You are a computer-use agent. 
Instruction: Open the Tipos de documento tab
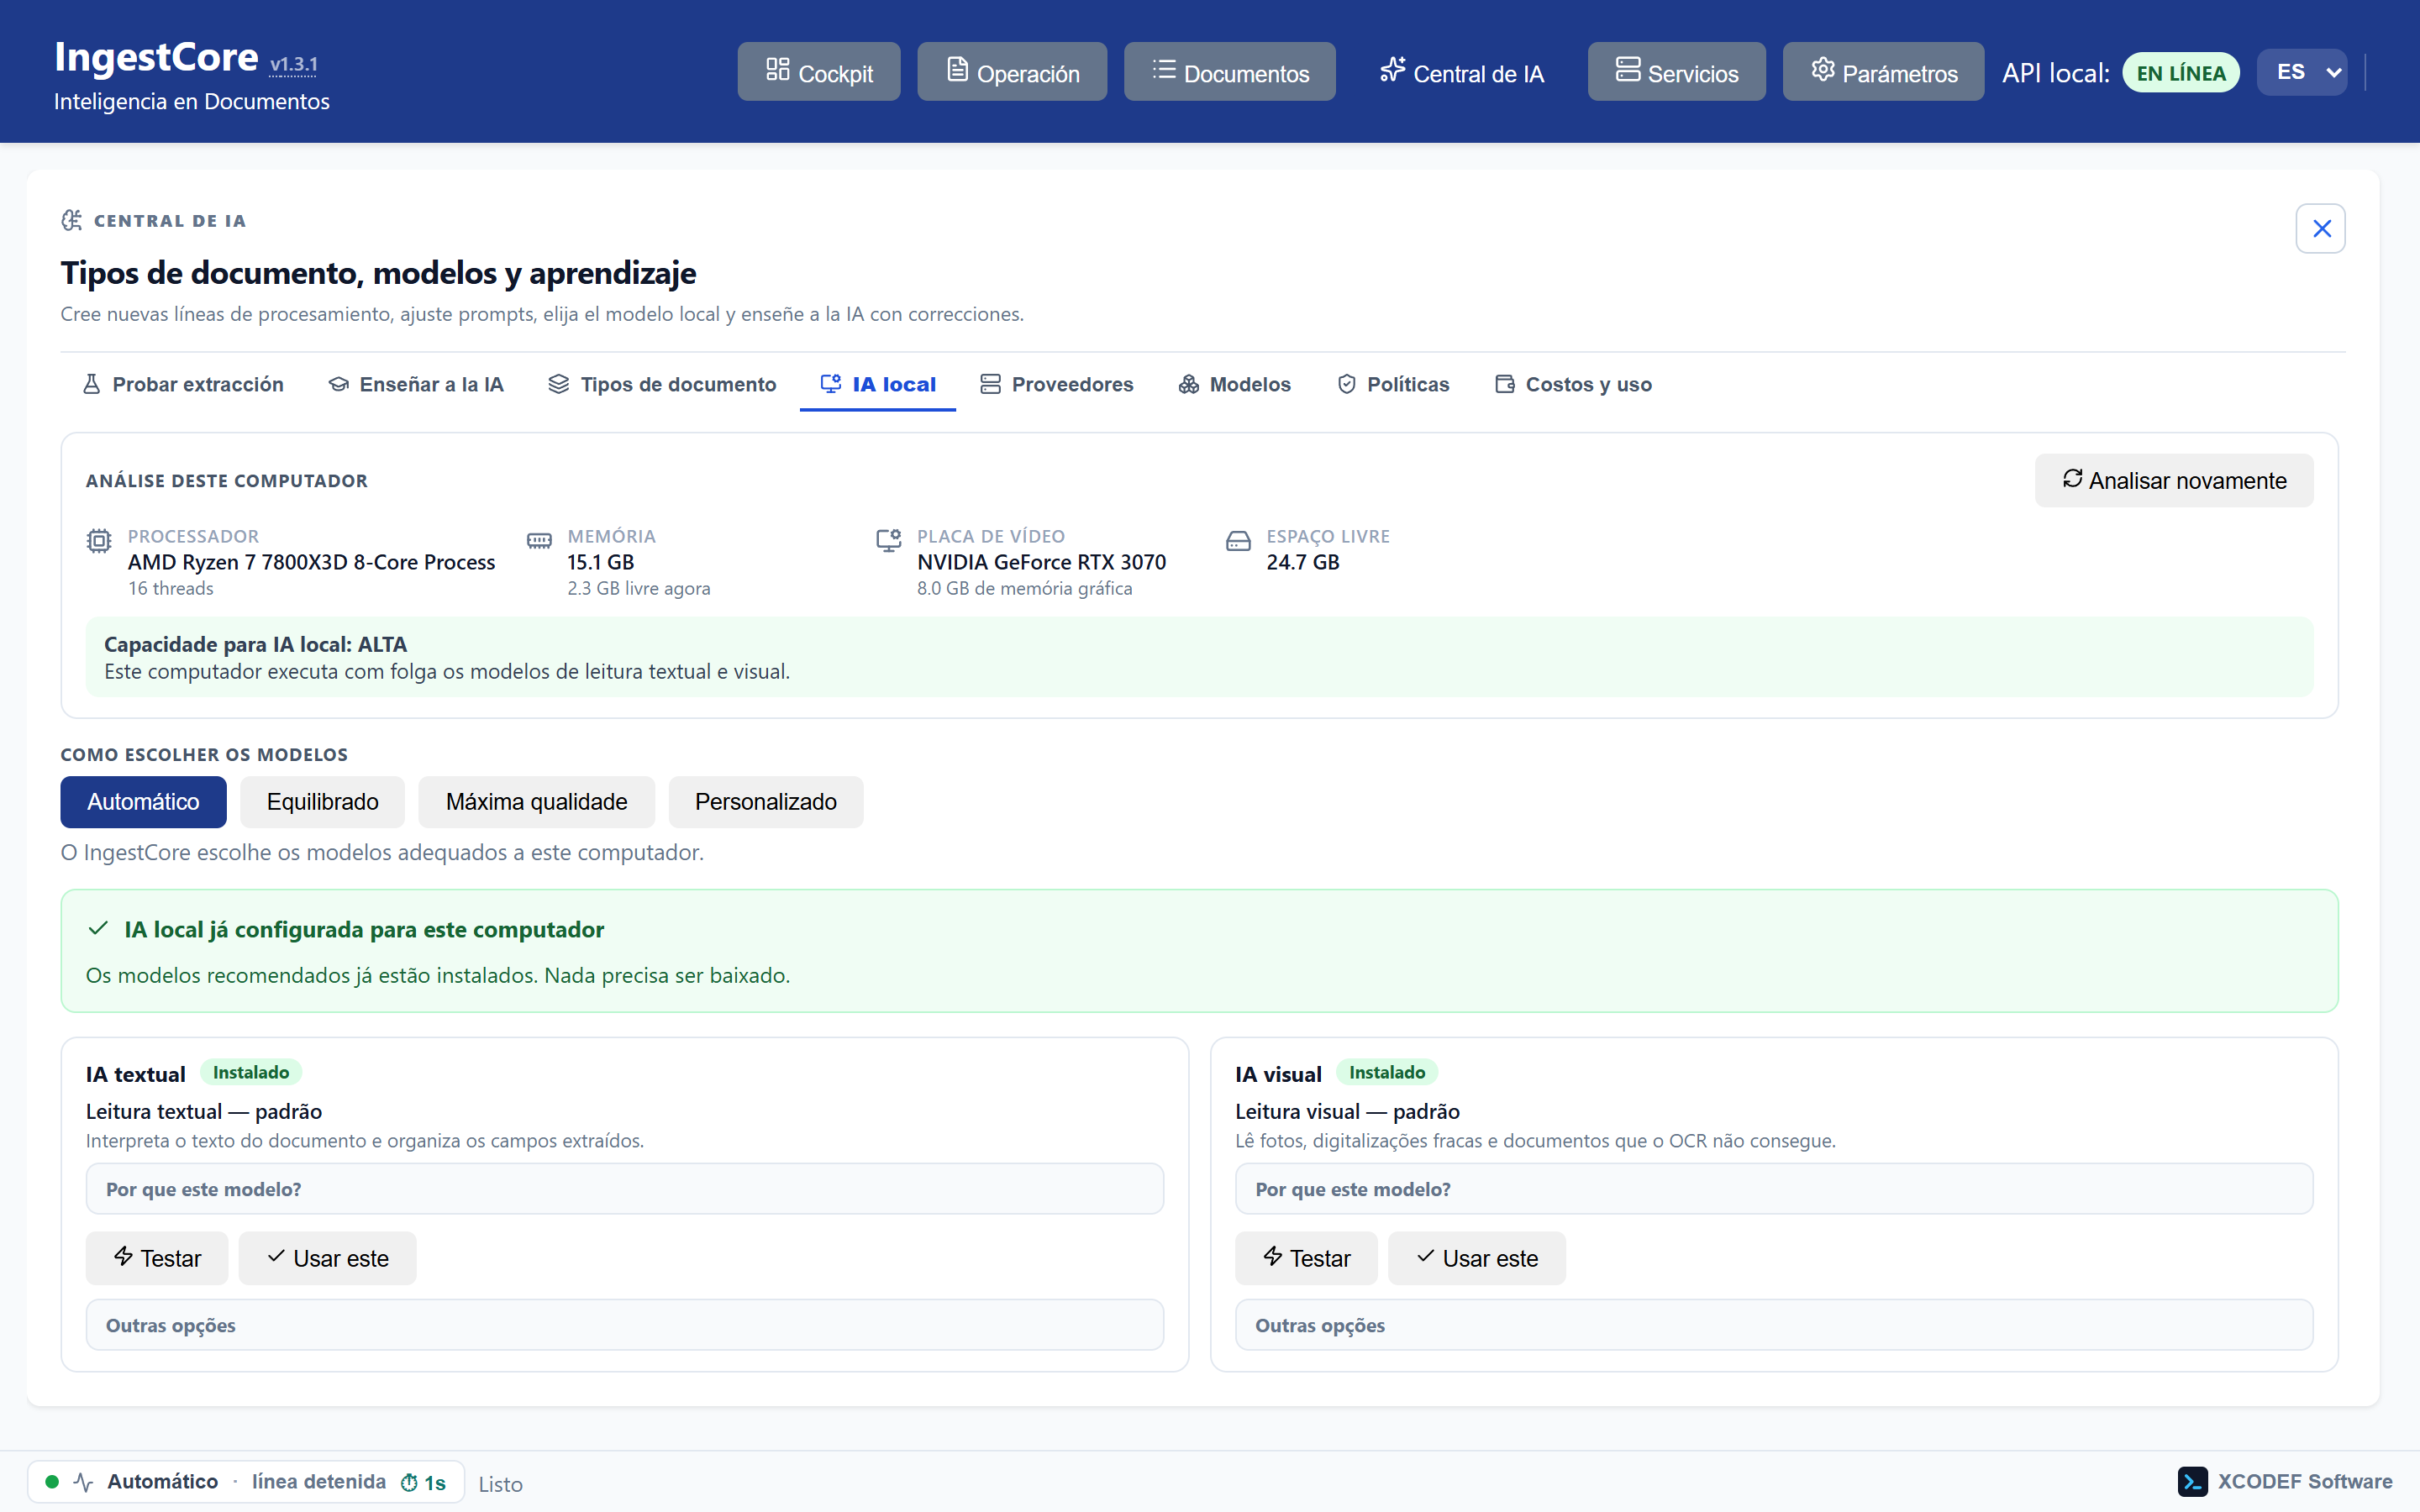coord(662,384)
